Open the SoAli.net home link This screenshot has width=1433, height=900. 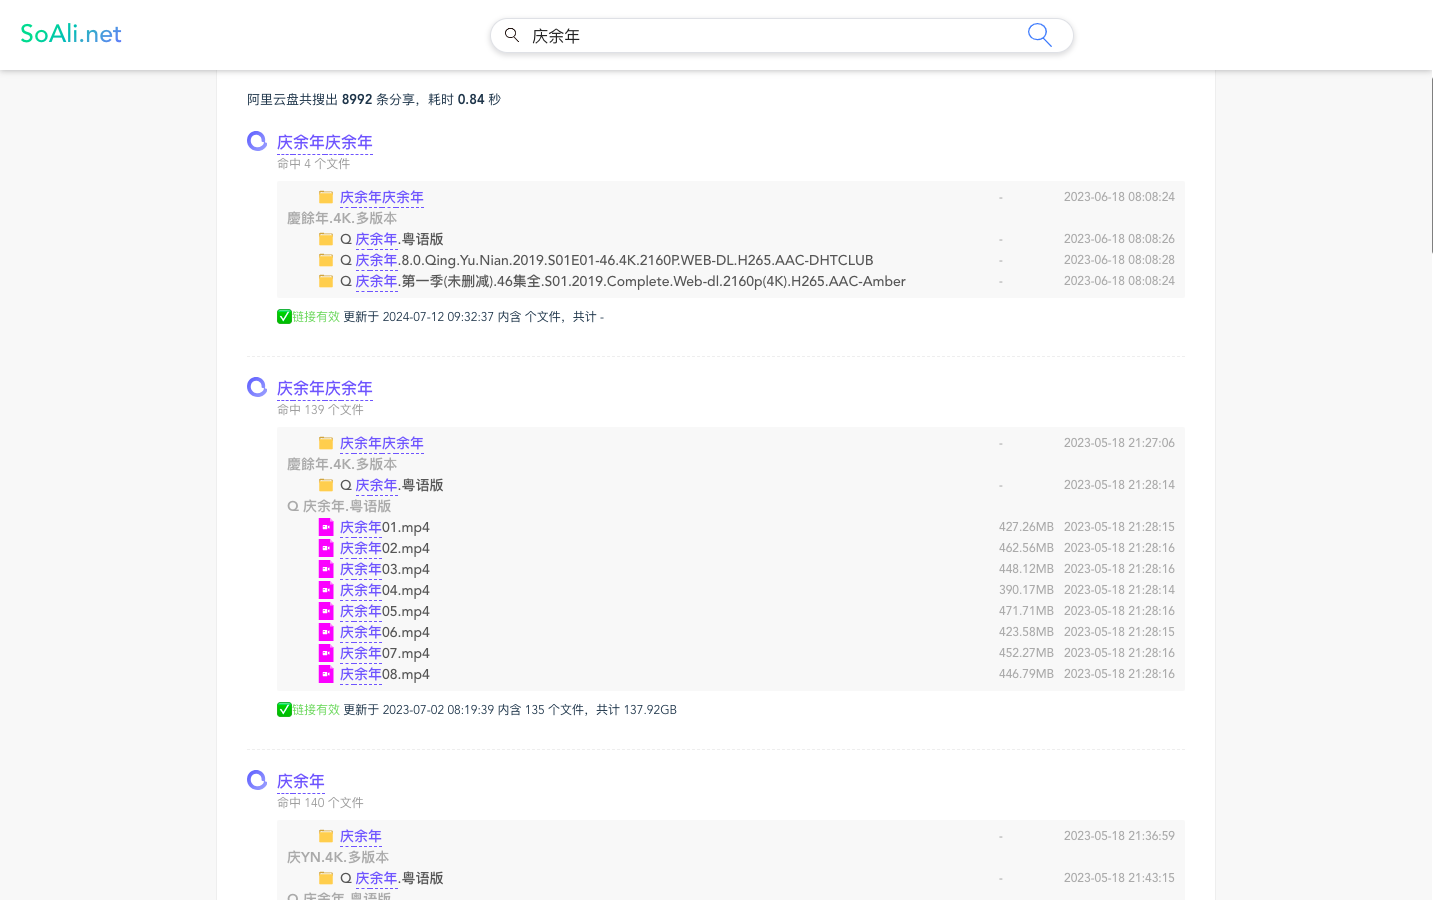[x=70, y=33]
